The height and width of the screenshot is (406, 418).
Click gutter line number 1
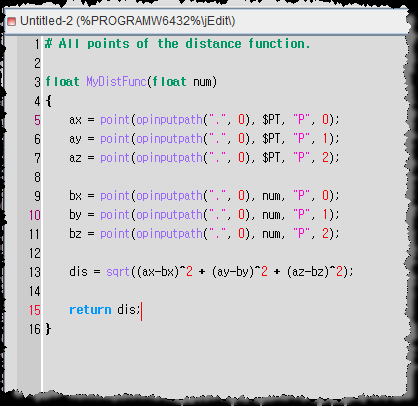[x=37, y=44]
